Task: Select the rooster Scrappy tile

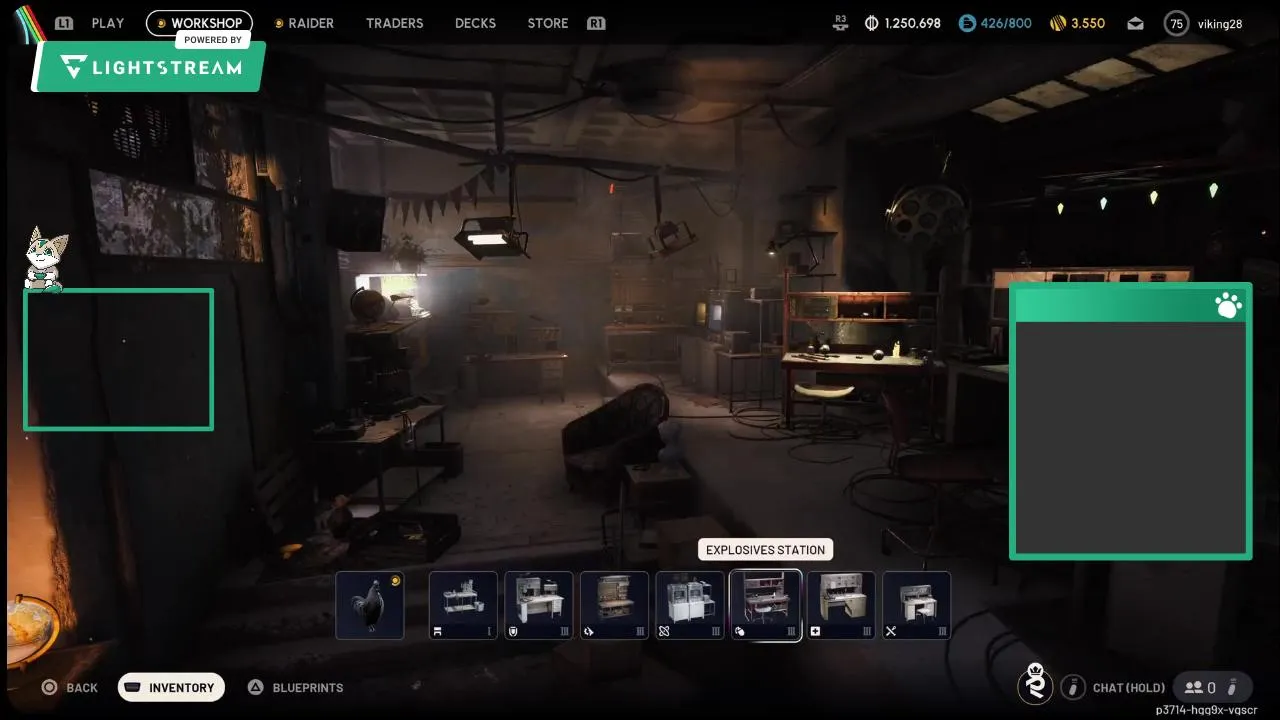Action: pyautogui.click(x=370, y=605)
